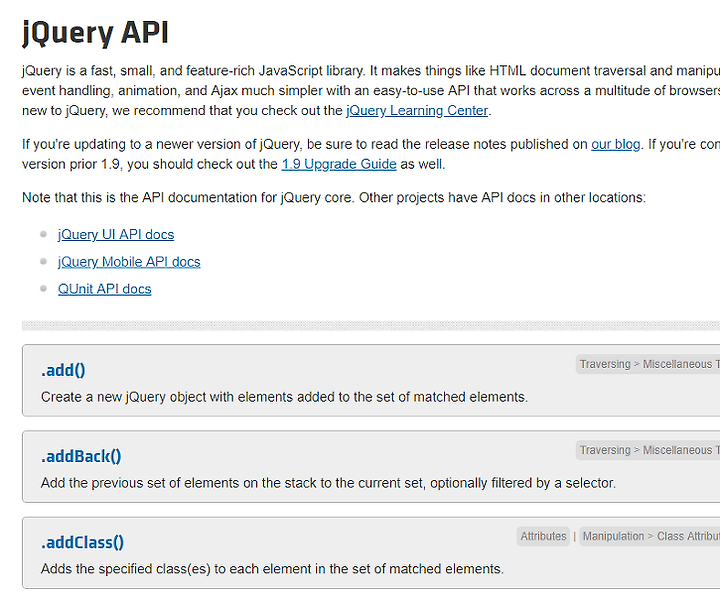Open jQuery UI API docs link

(116, 235)
